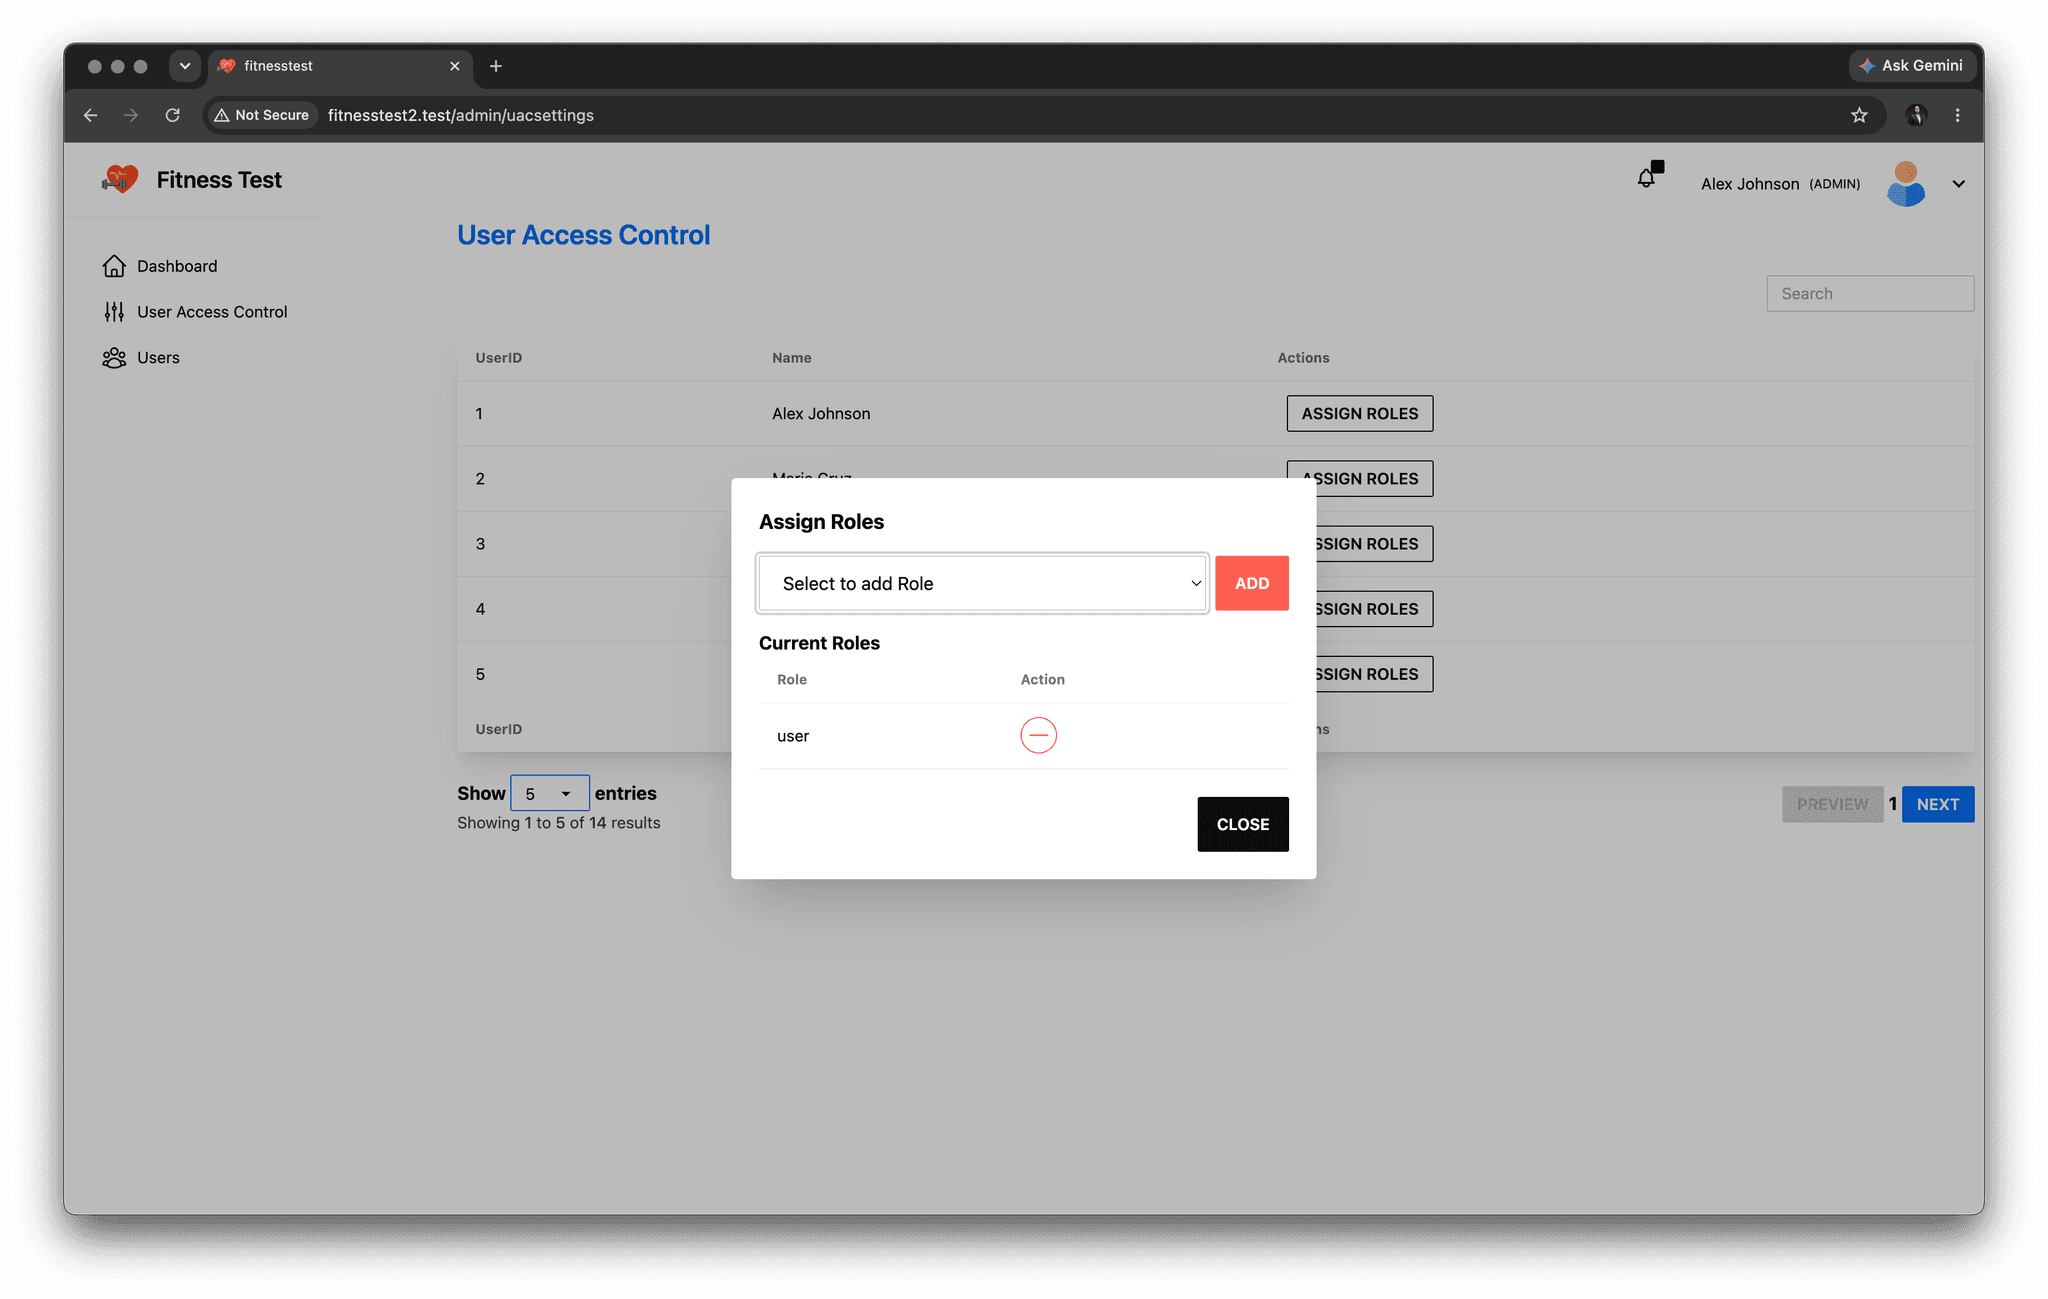Open the Show entries count dropdown
This screenshot has width=2048, height=1299.
click(549, 793)
